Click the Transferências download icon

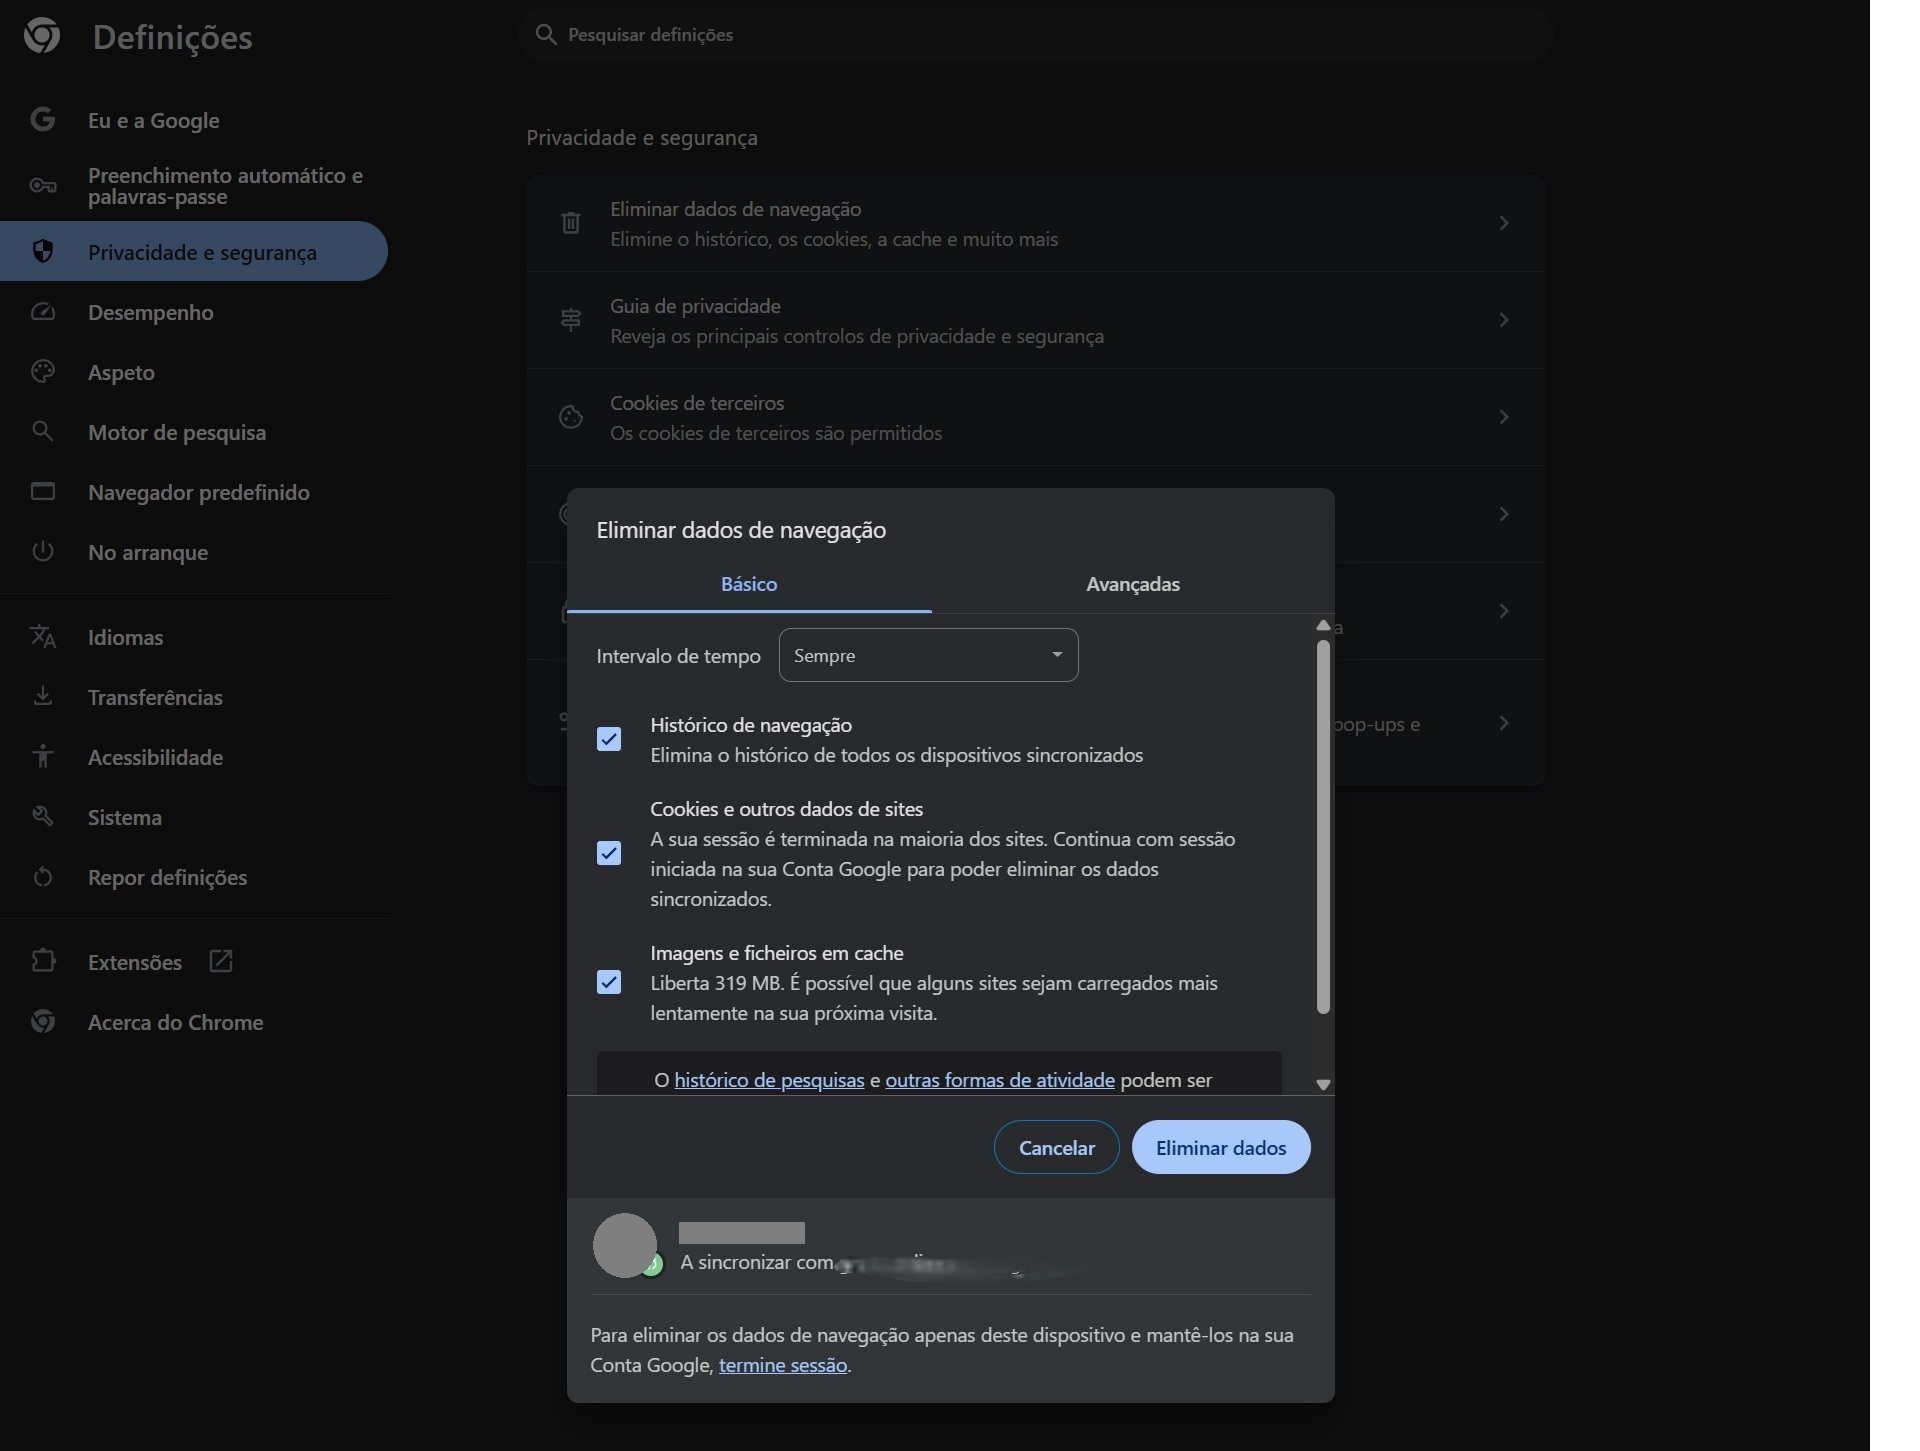coord(42,697)
